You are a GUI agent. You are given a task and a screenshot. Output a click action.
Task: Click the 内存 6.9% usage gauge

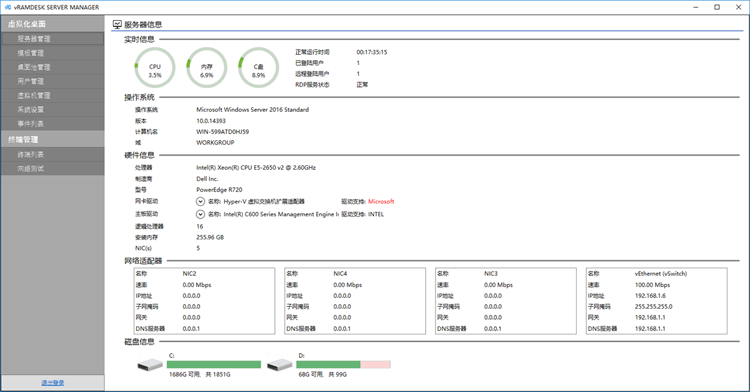tap(206, 67)
